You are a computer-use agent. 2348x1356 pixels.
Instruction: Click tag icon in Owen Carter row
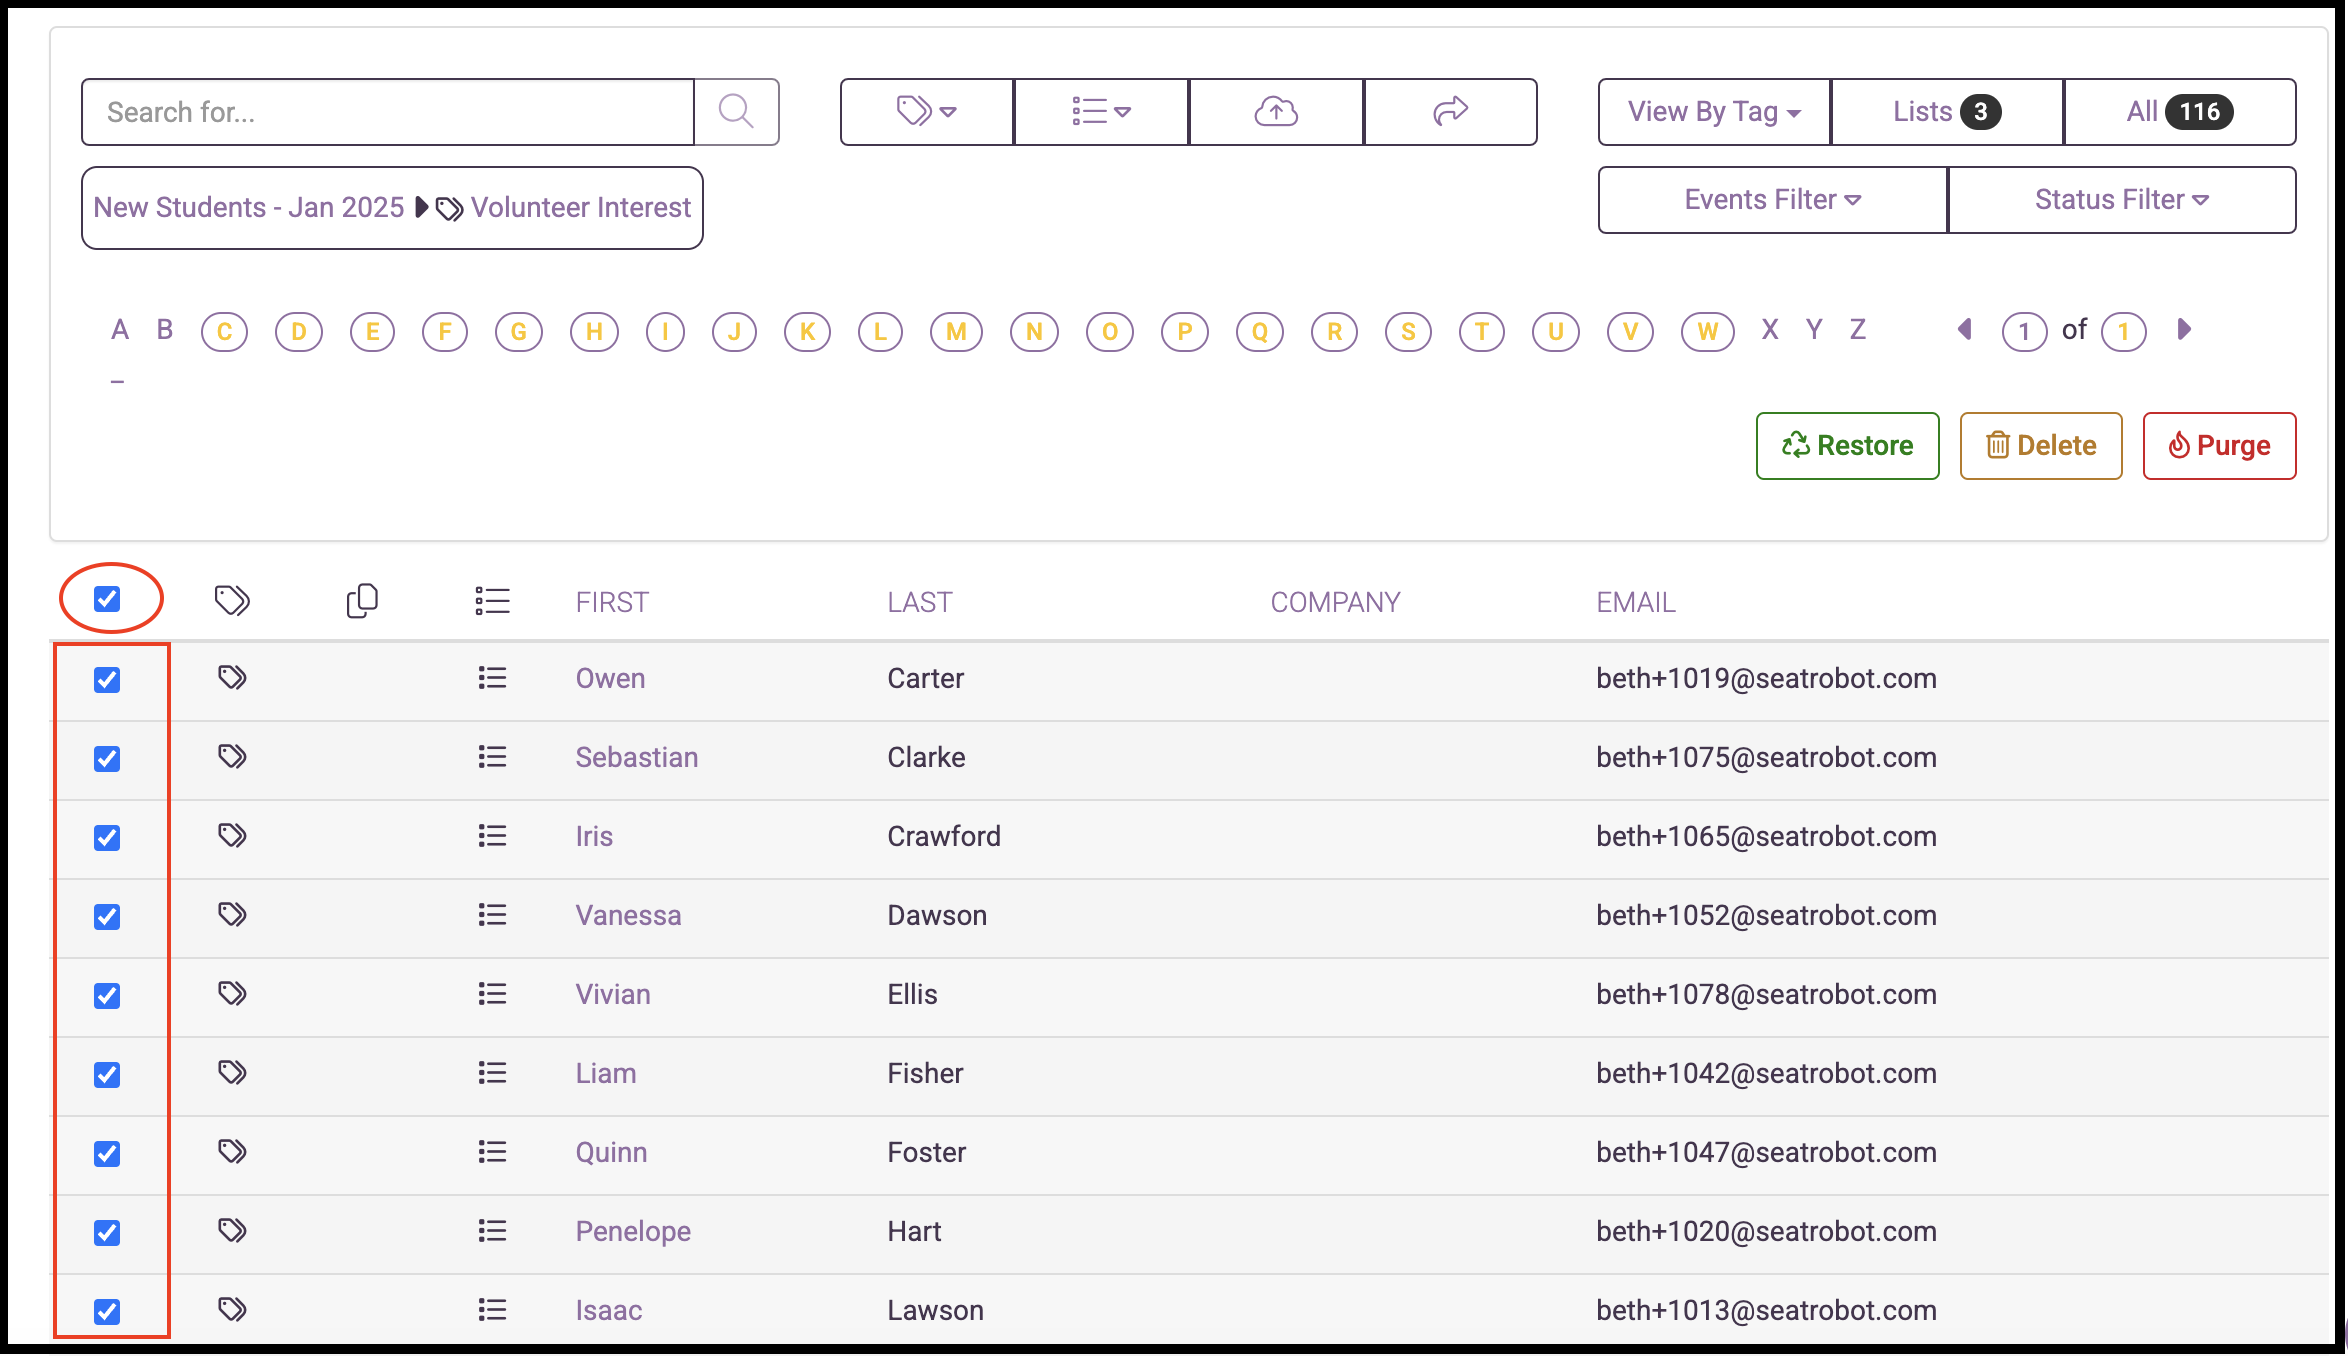coord(232,678)
